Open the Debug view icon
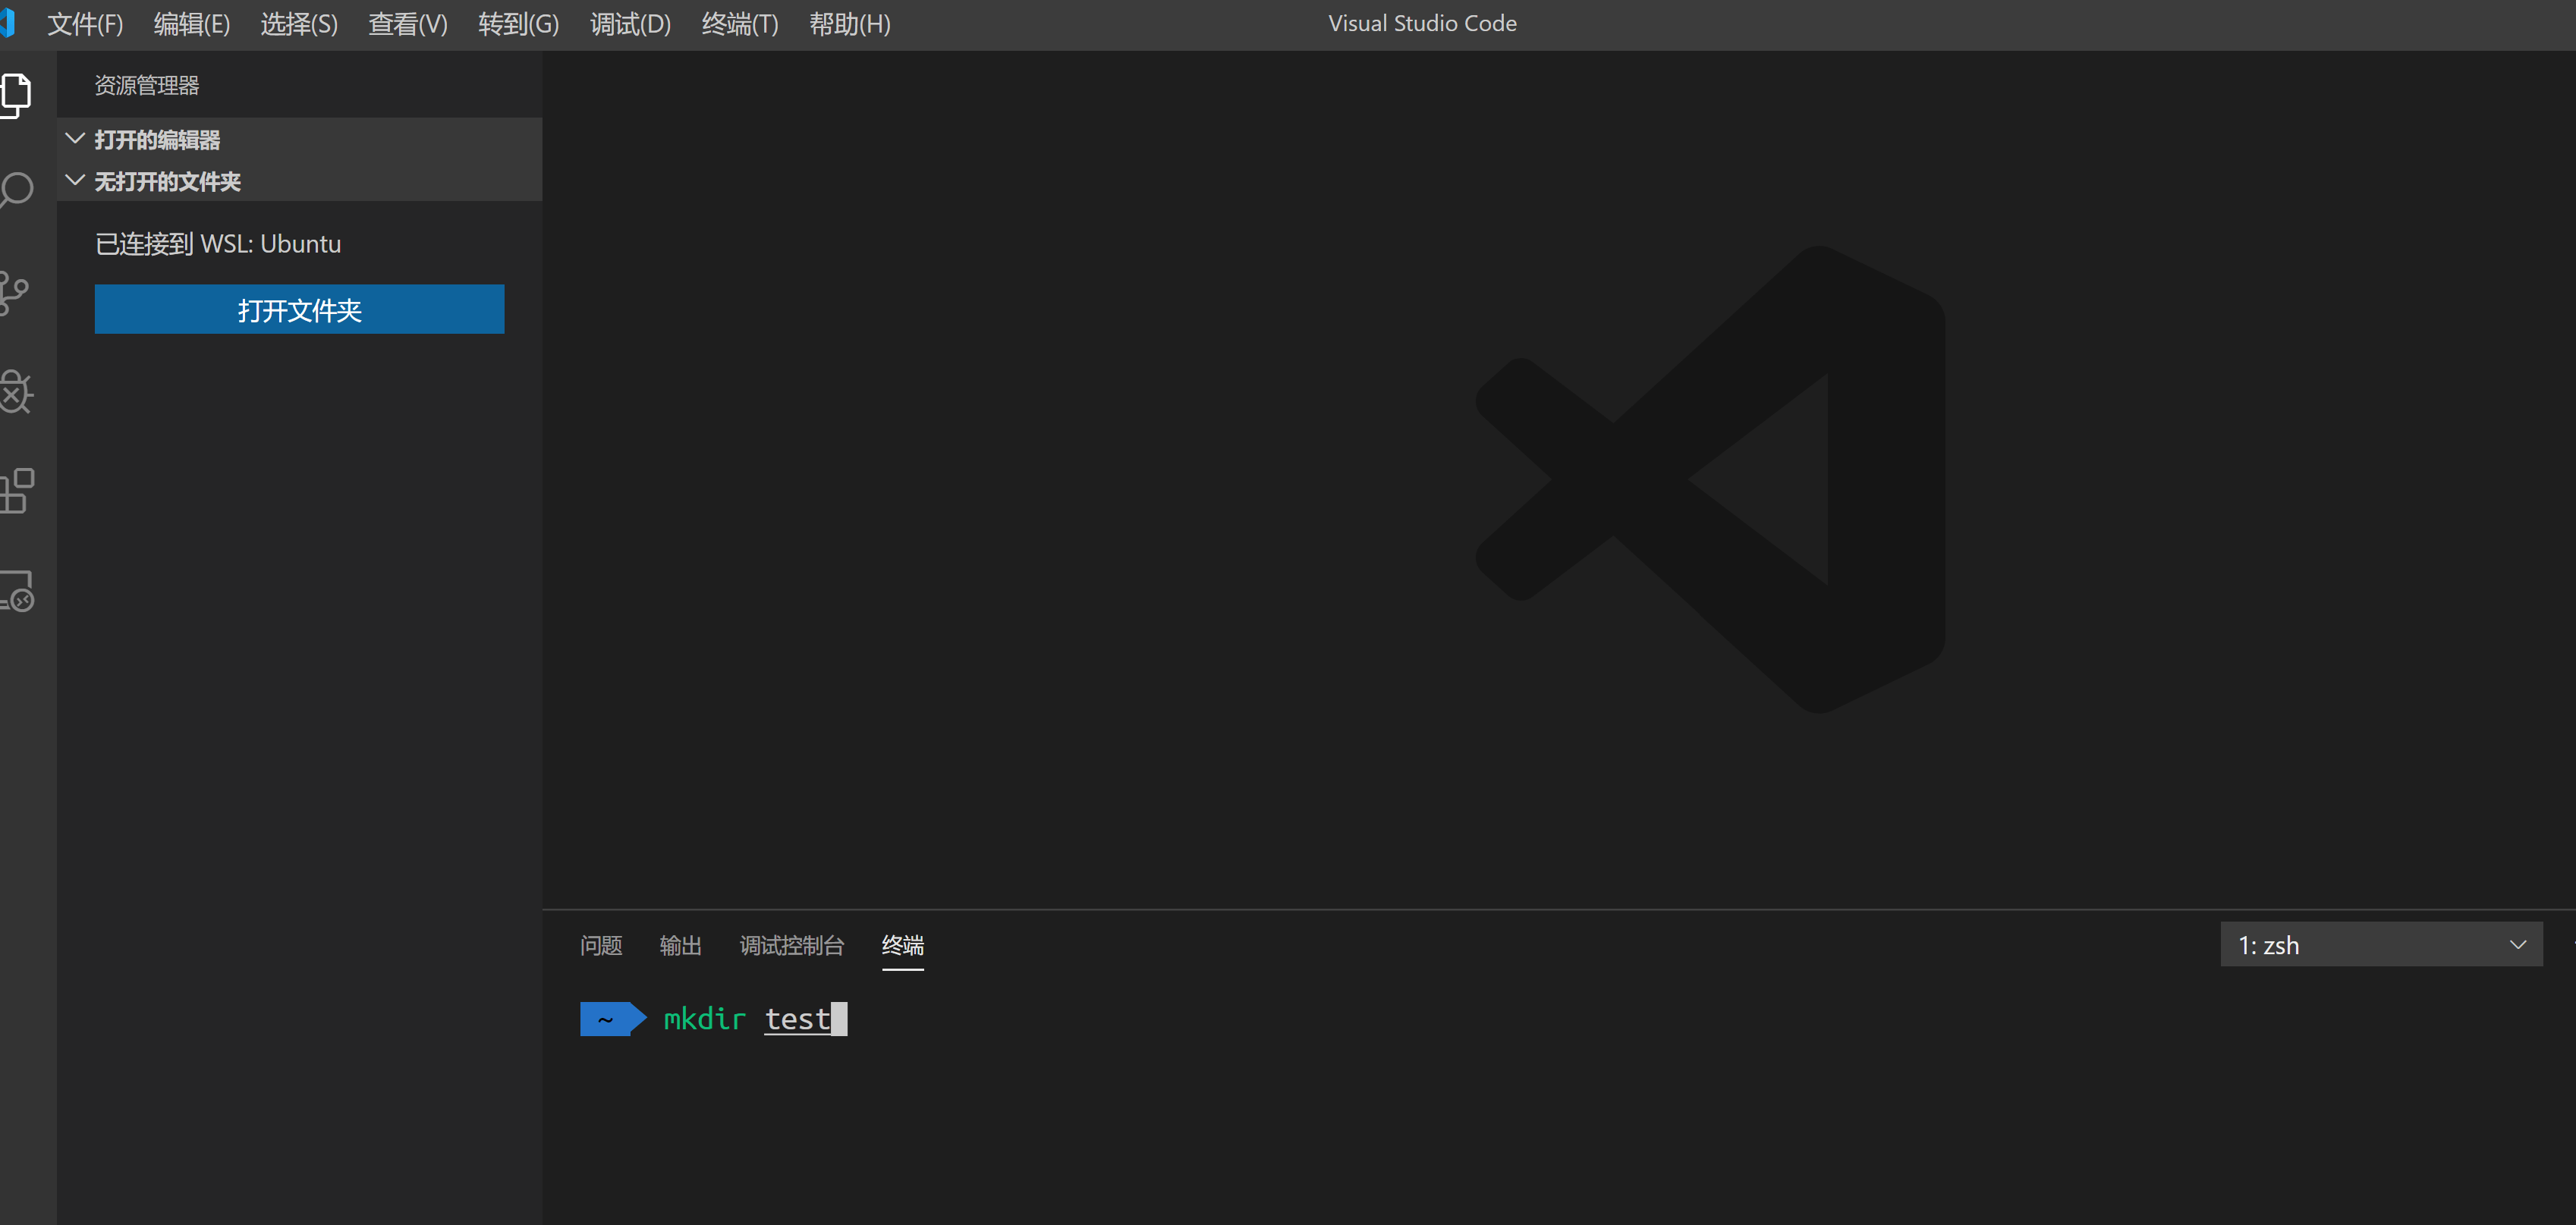This screenshot has width=2576, height=1225. [16, 392]
